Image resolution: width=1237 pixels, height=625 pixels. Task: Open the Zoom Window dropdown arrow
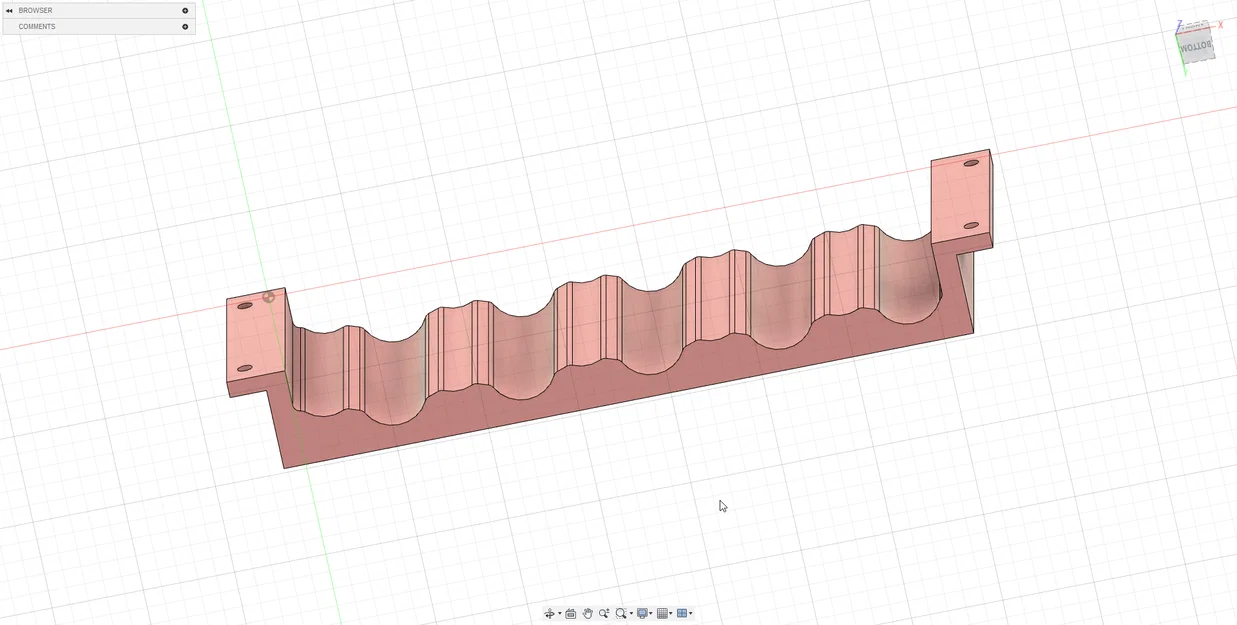click(x=631, y=613)
